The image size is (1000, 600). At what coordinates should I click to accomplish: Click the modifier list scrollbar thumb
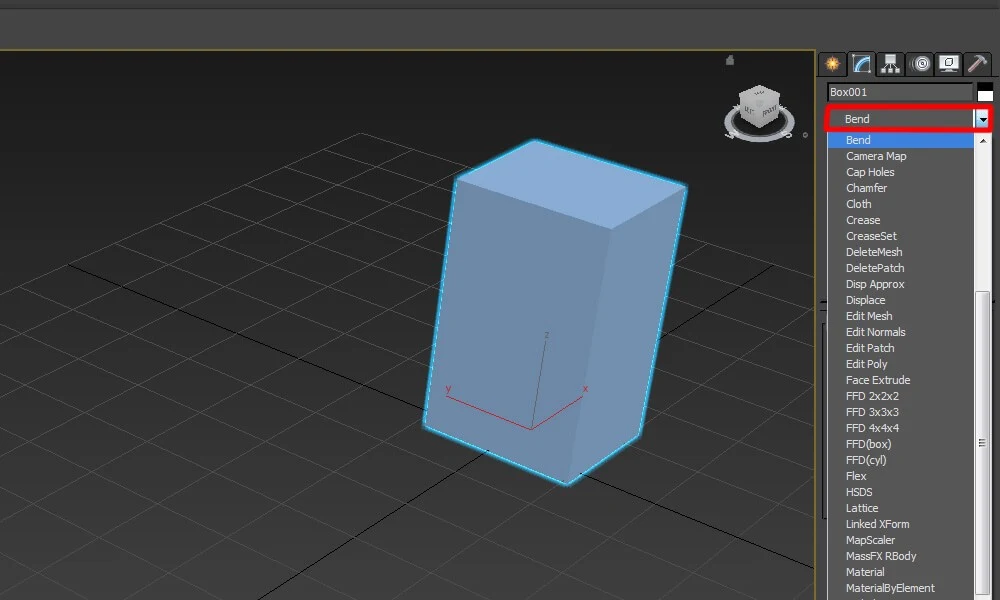(x=983, y=444)
